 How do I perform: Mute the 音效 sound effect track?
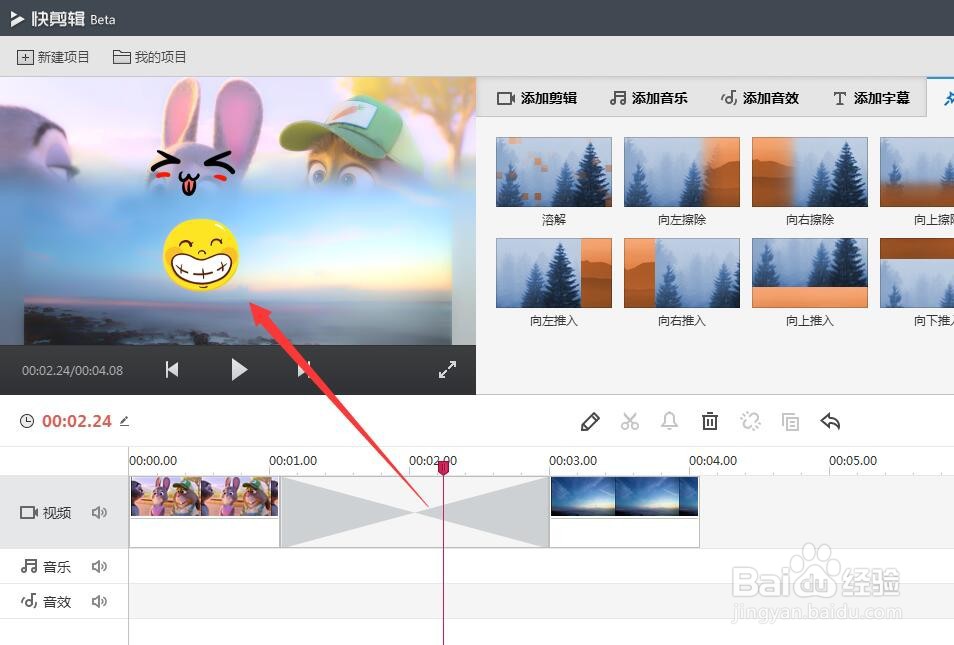click(99, 601)
